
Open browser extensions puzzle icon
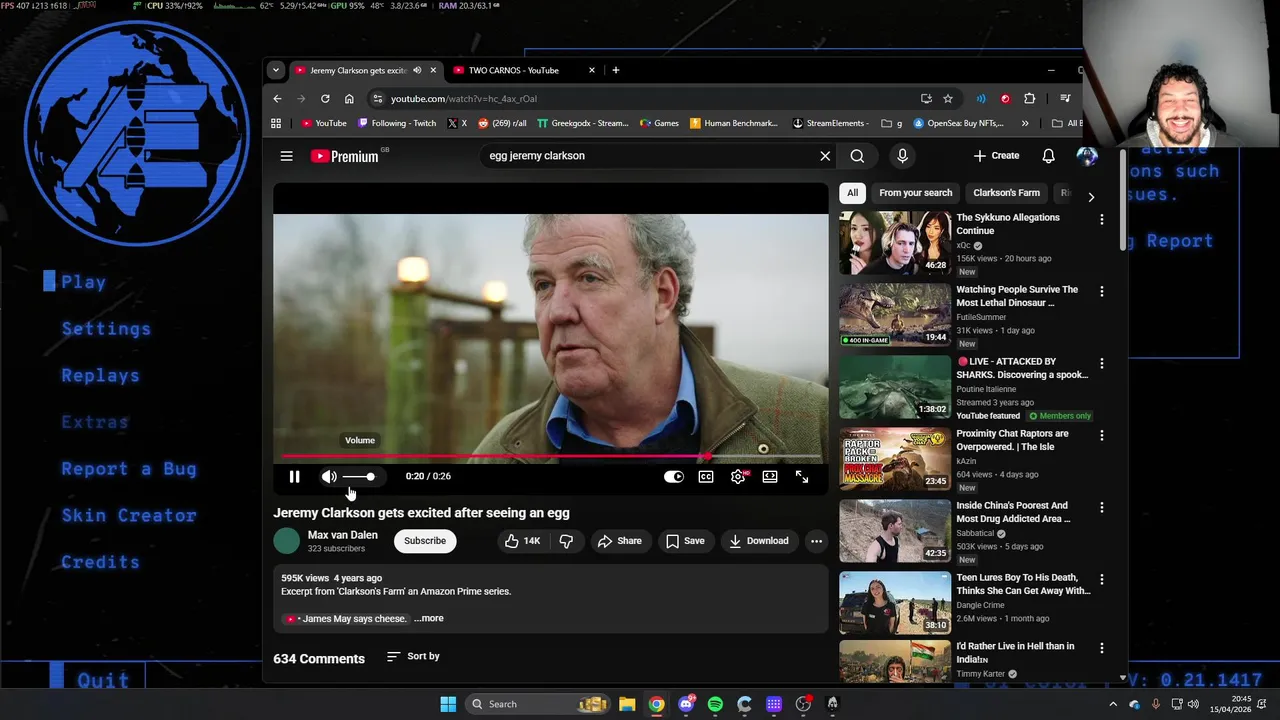click(1029, 99)
